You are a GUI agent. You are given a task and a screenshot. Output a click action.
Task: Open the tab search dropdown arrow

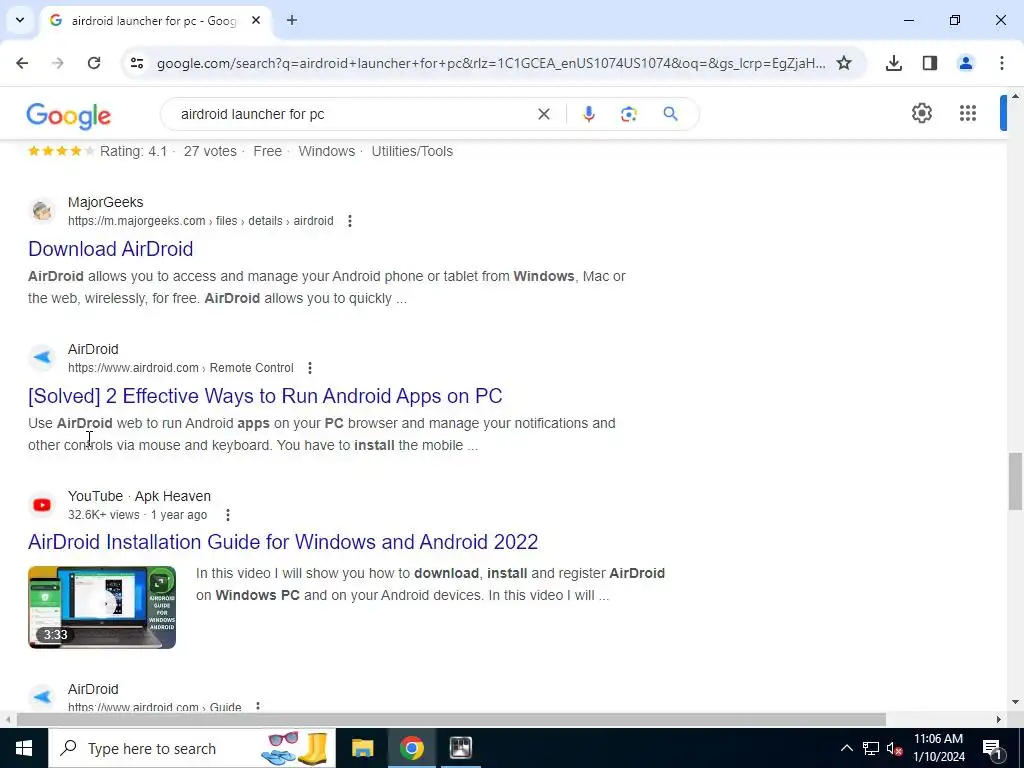pos(20,20)
